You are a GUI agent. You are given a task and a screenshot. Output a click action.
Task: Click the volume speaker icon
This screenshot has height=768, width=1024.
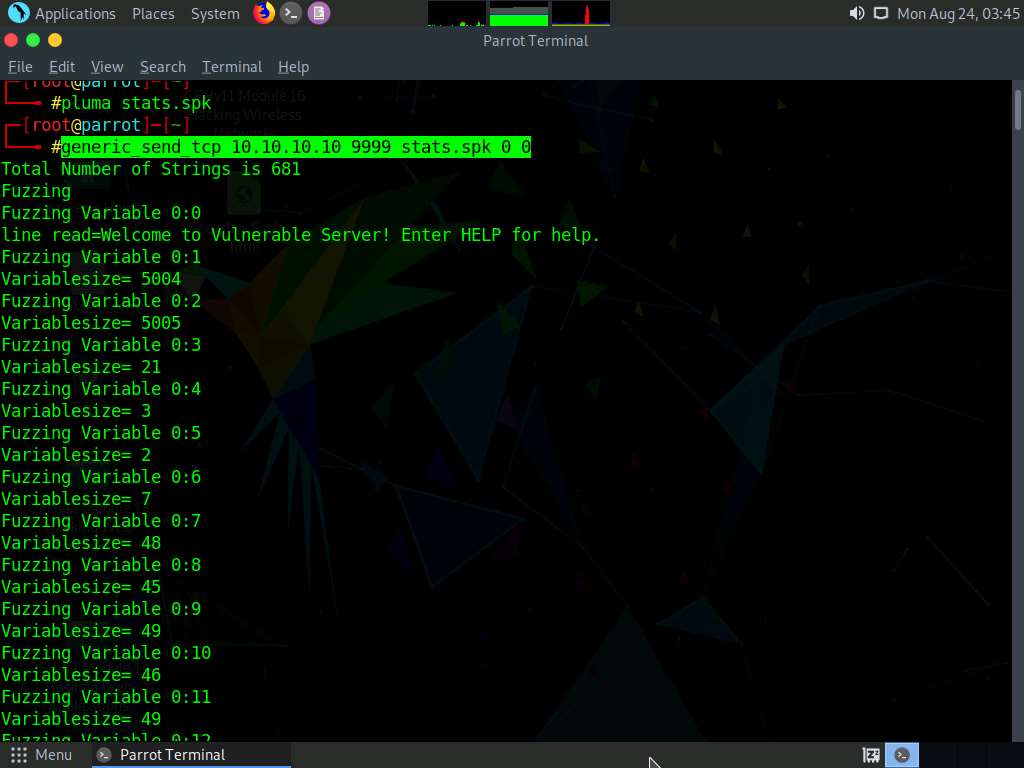856,13
